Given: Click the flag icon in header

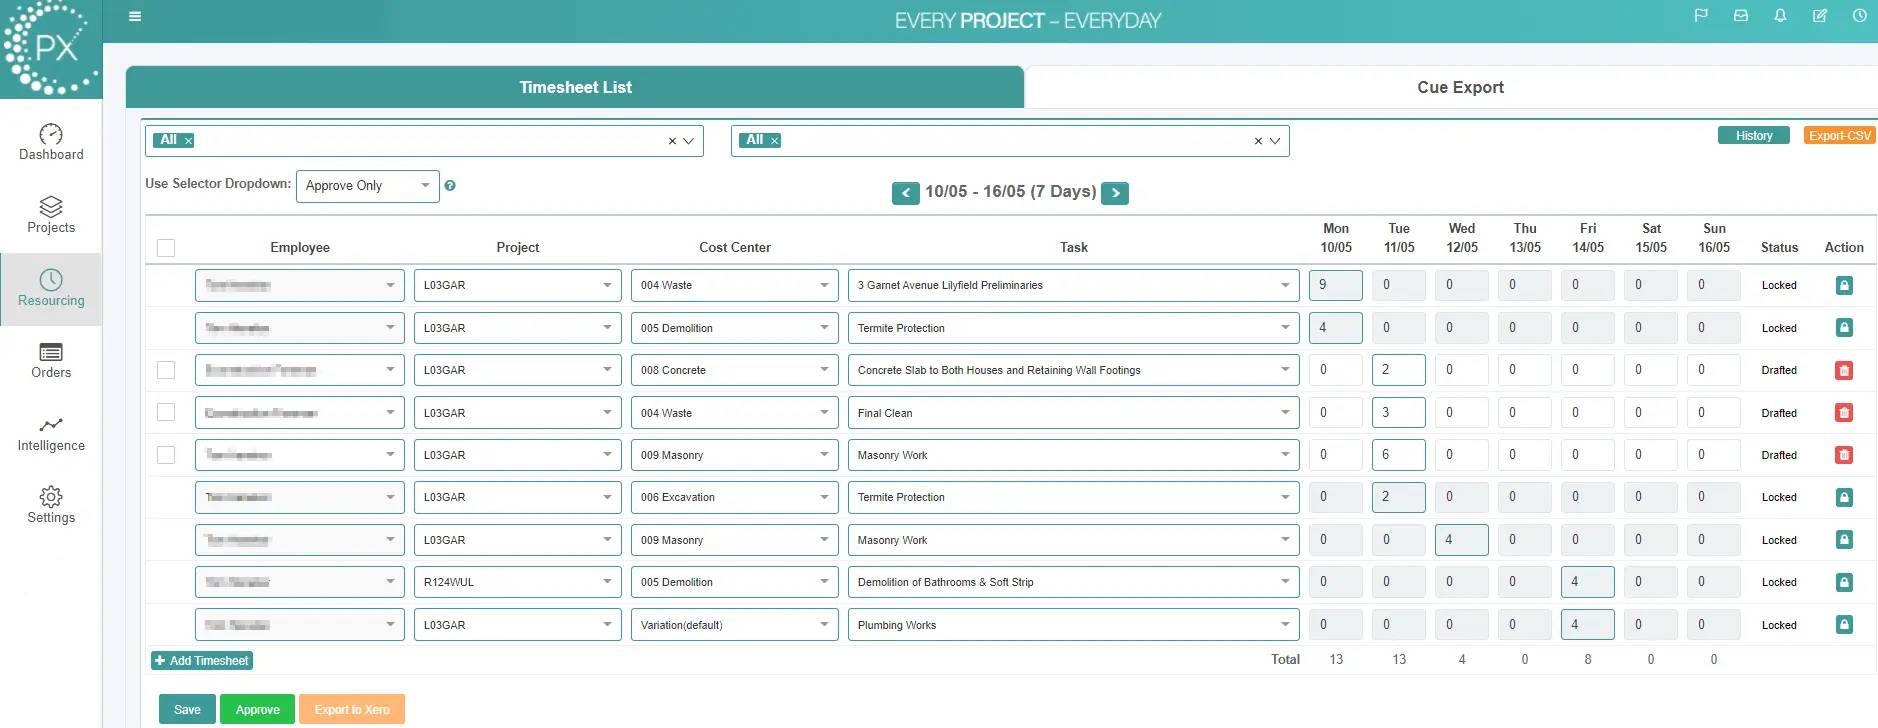Looking at the screenshot, I should coord(1700,16).
